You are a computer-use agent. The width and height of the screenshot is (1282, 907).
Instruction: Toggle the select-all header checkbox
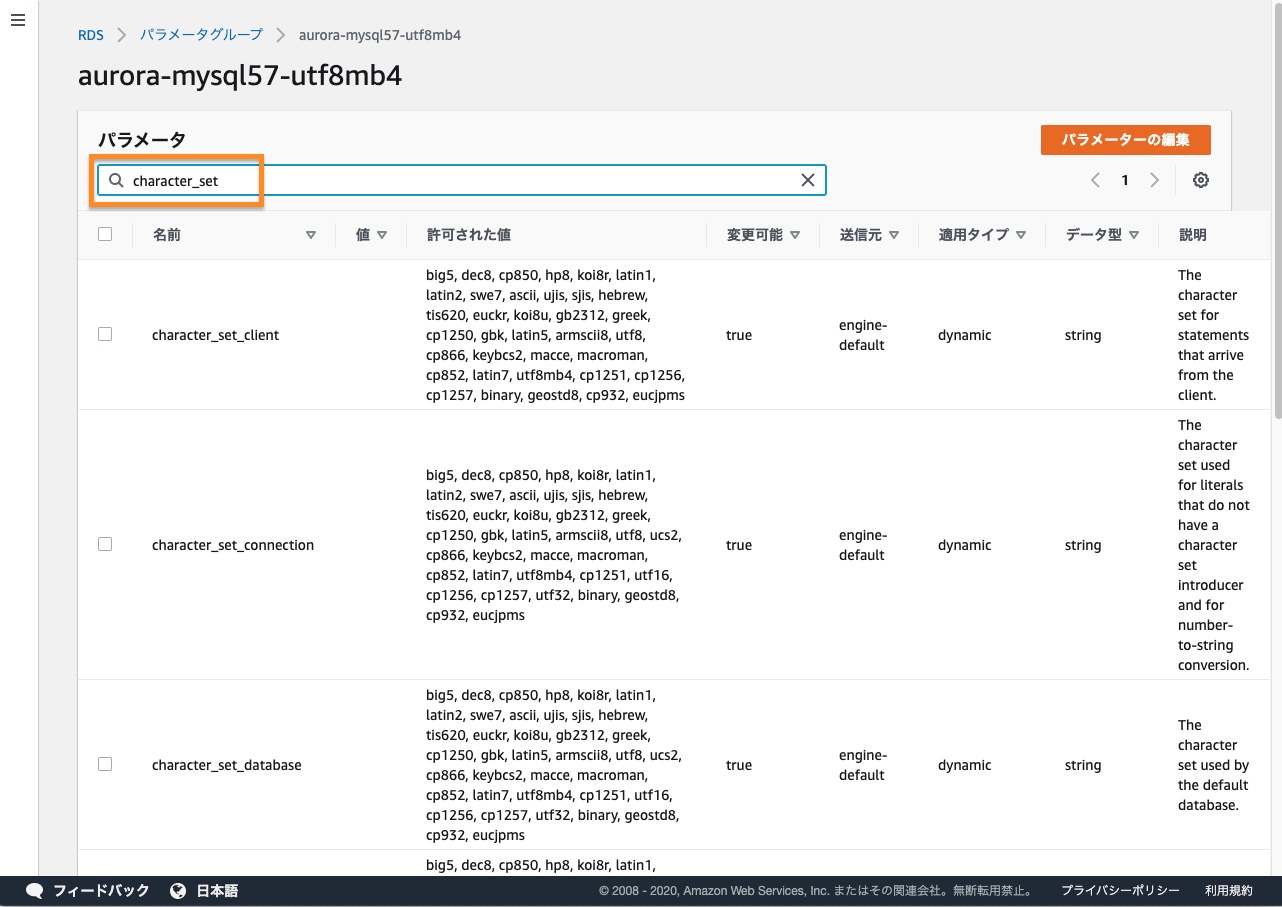pos(105,235)
